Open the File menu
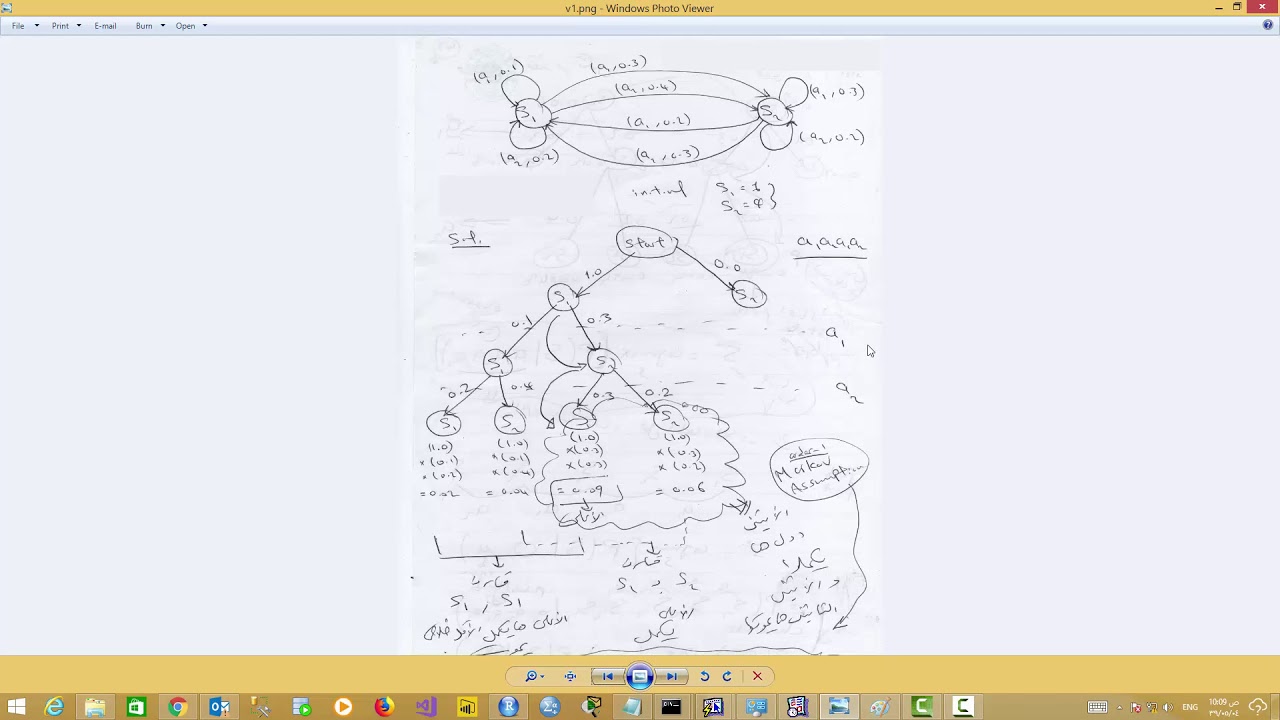 [25, 26]
